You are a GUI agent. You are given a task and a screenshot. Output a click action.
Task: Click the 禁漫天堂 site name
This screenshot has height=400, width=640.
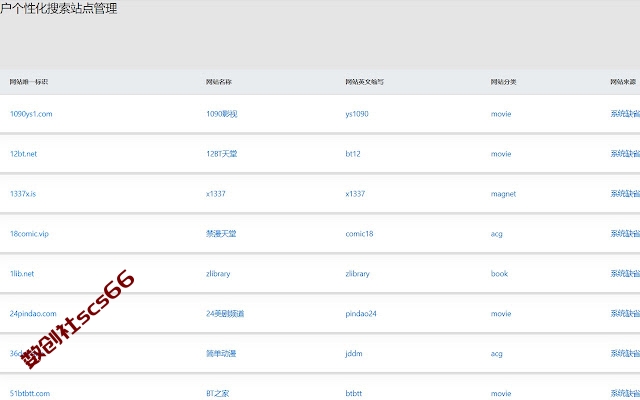click(221, 234)
